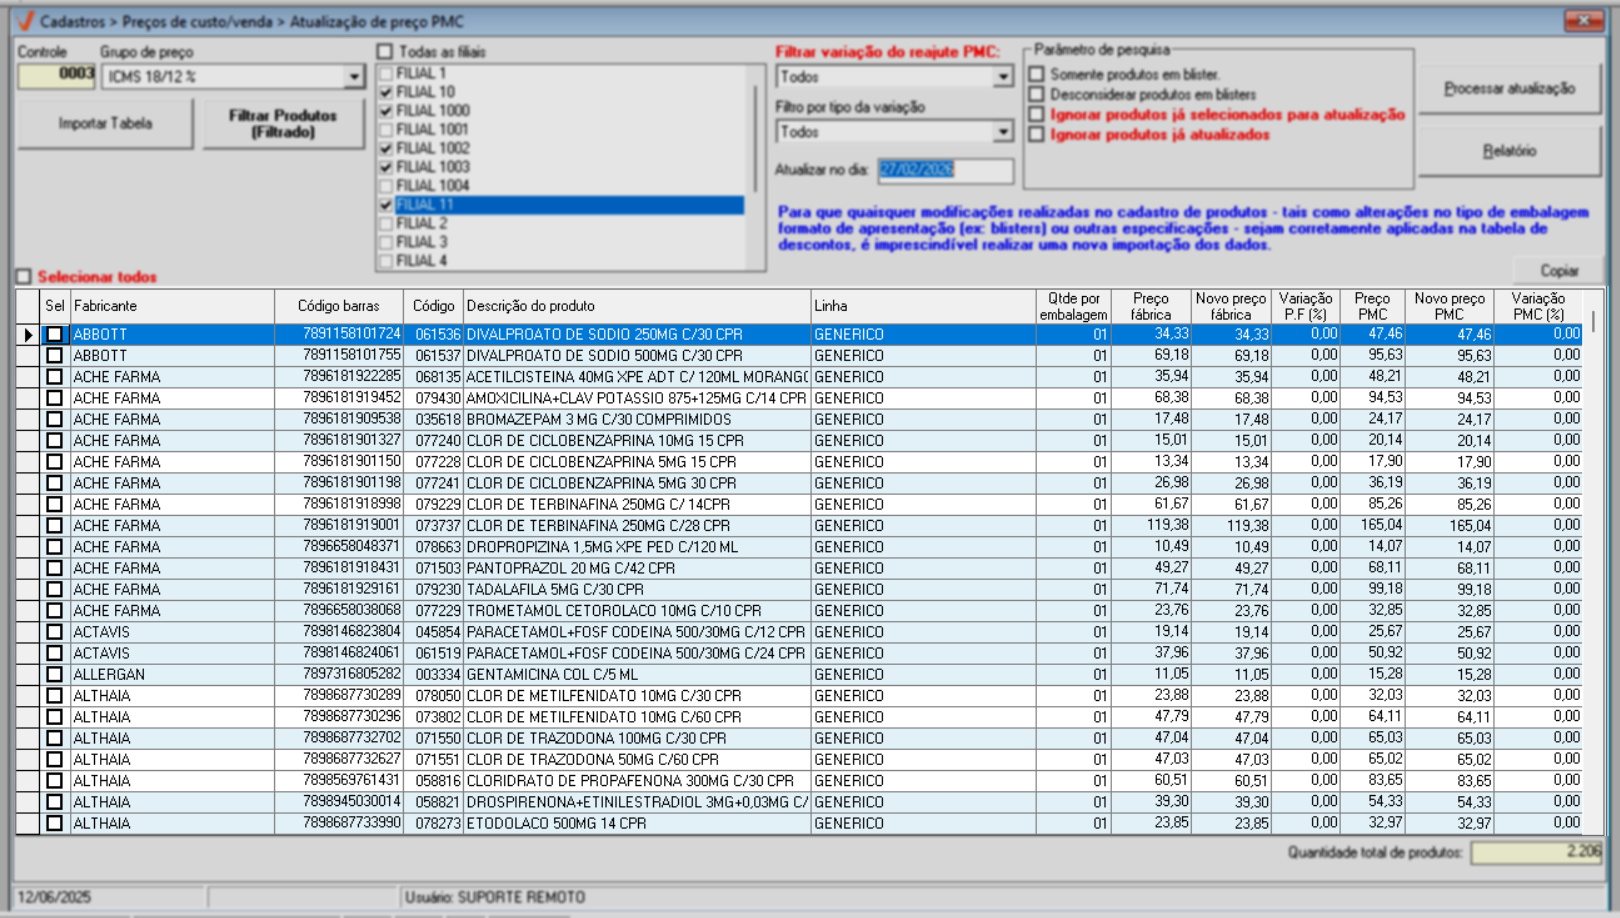Viewport: 1620px width, 918px height.
Task: Click the 'Importar Tabela' button
Action: 105,124
